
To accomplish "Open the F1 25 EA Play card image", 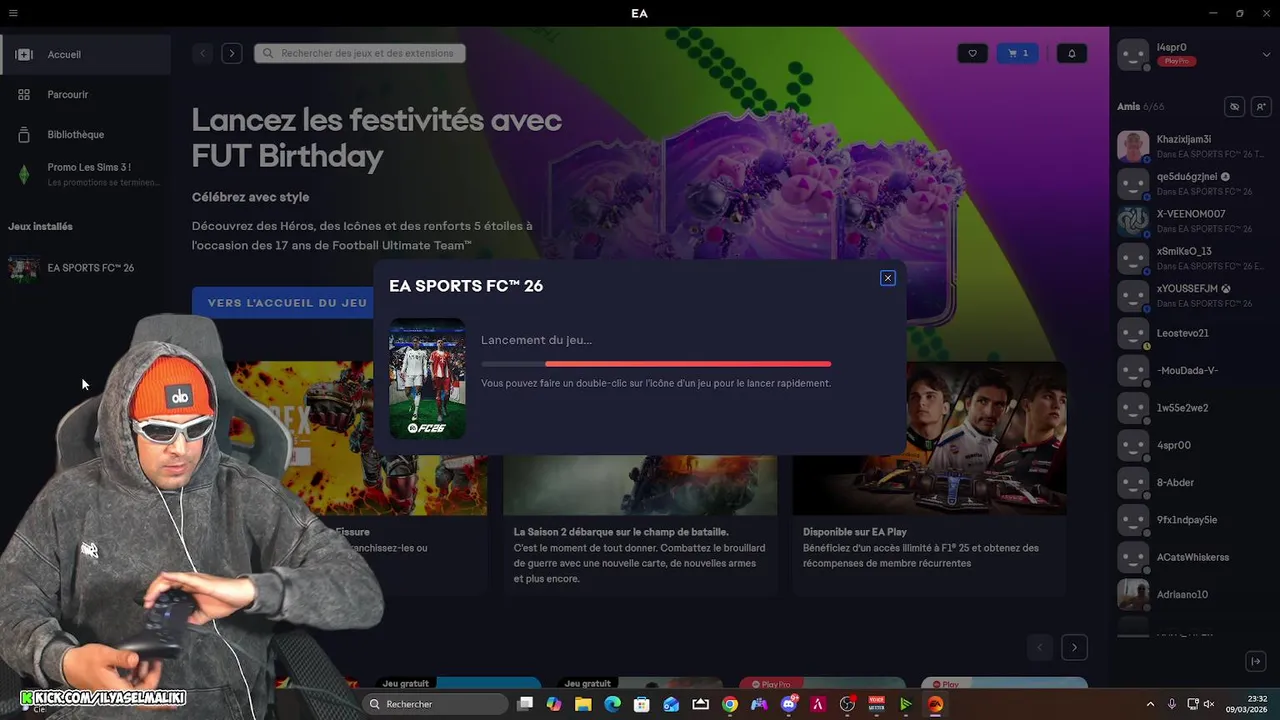I will click(x=930, y=438).
